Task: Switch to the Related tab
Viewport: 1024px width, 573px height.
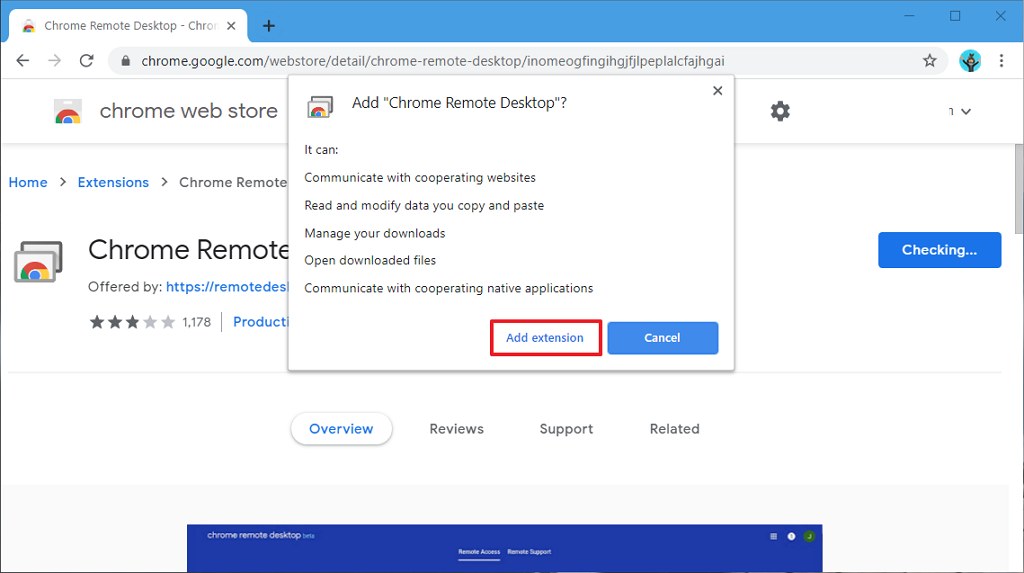Action: click(674, 429)
